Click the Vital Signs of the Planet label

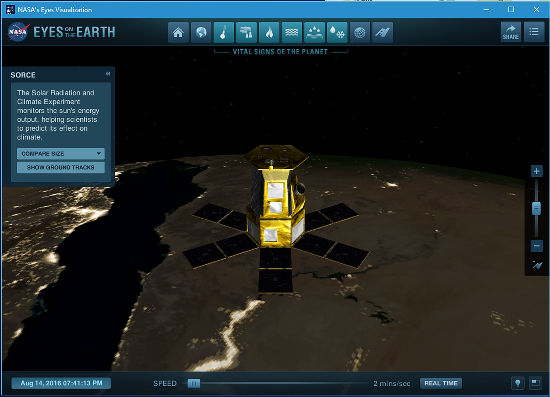coord(280,52)
